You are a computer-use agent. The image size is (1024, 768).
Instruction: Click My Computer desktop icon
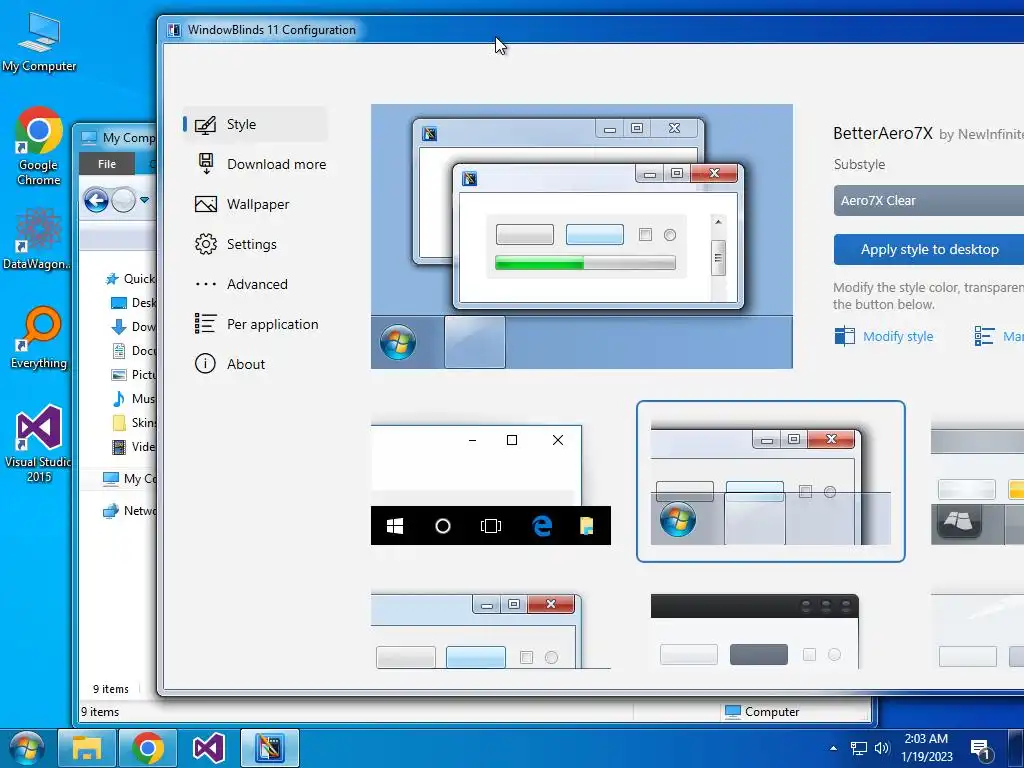39,42
